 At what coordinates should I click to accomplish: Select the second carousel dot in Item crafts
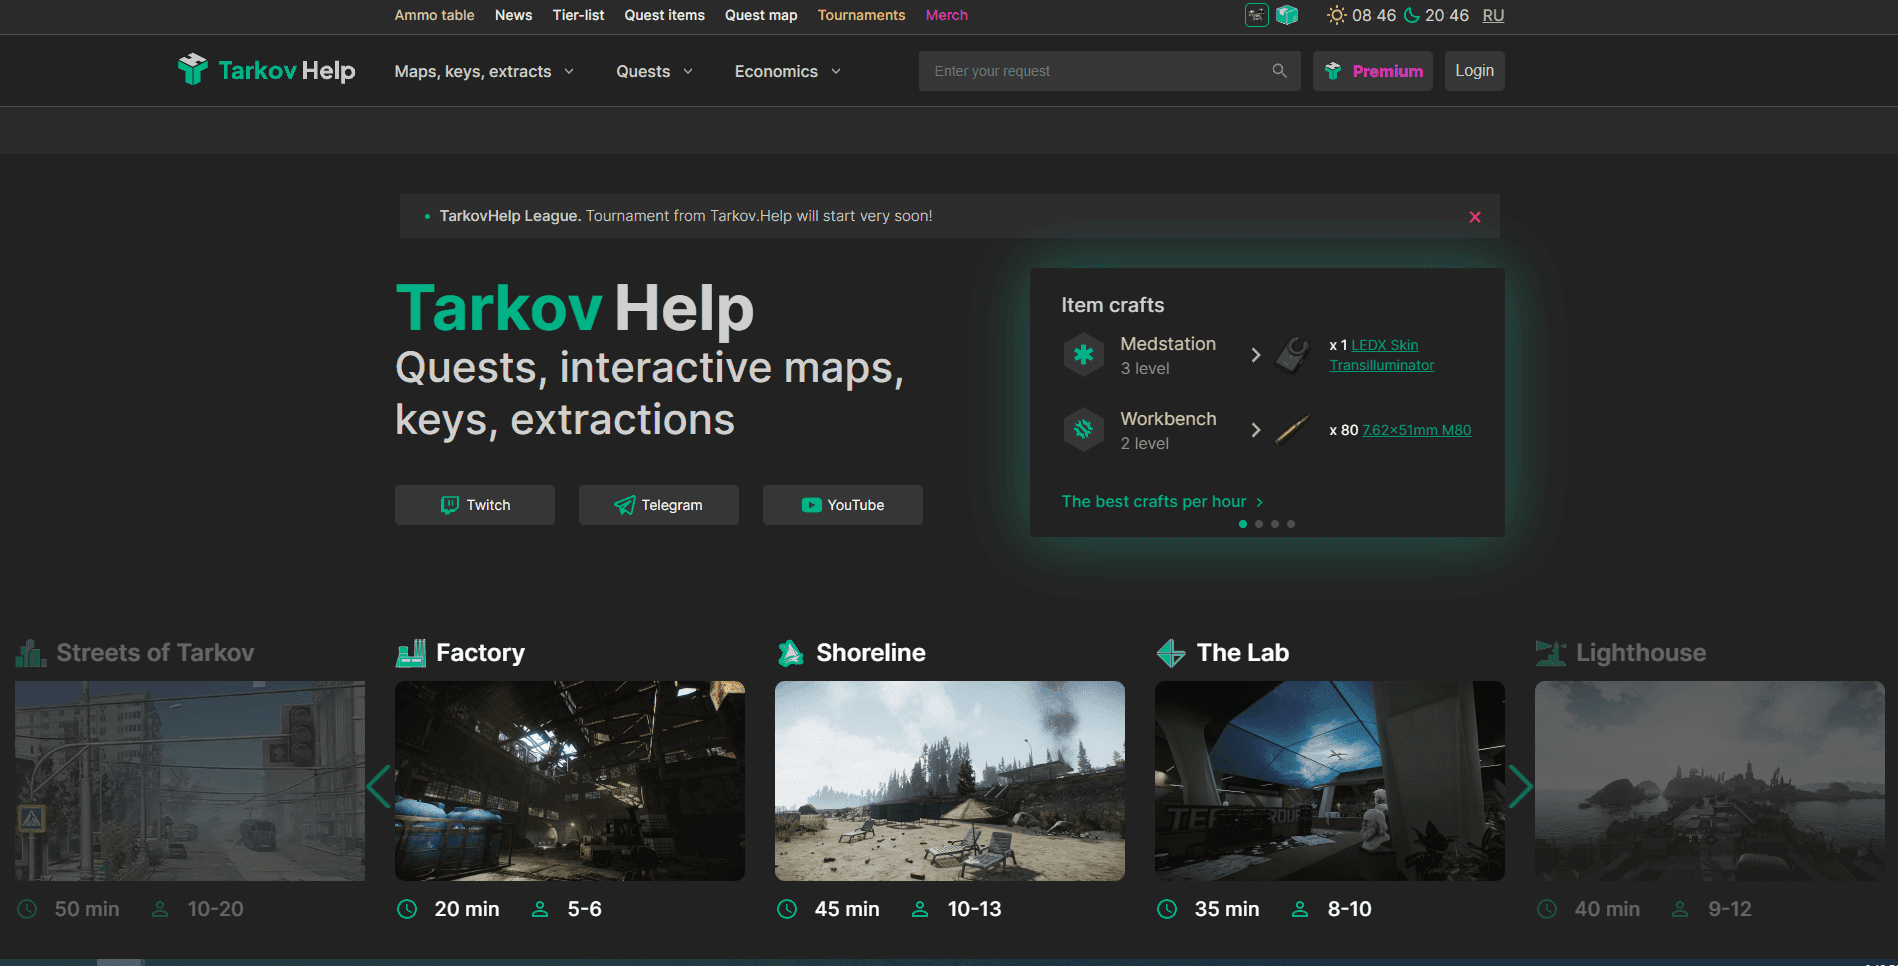tap(1259, 524)
